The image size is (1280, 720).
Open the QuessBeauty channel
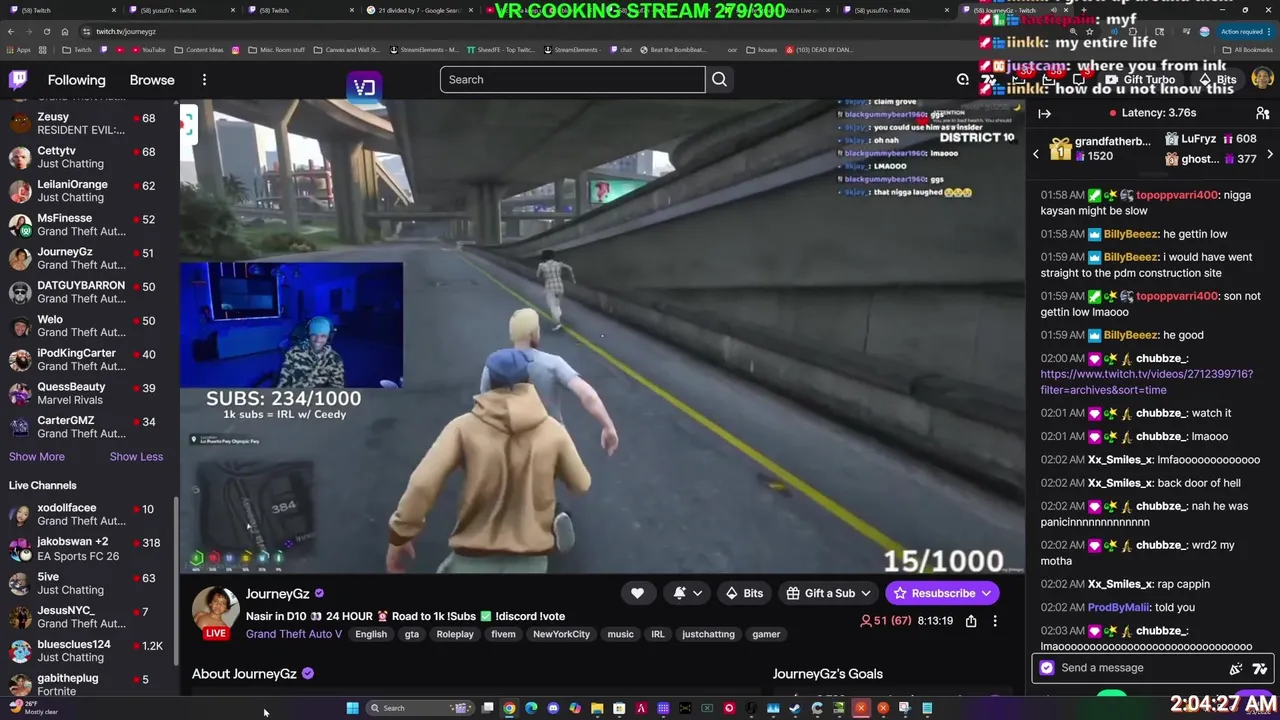(x=88, y=393)
